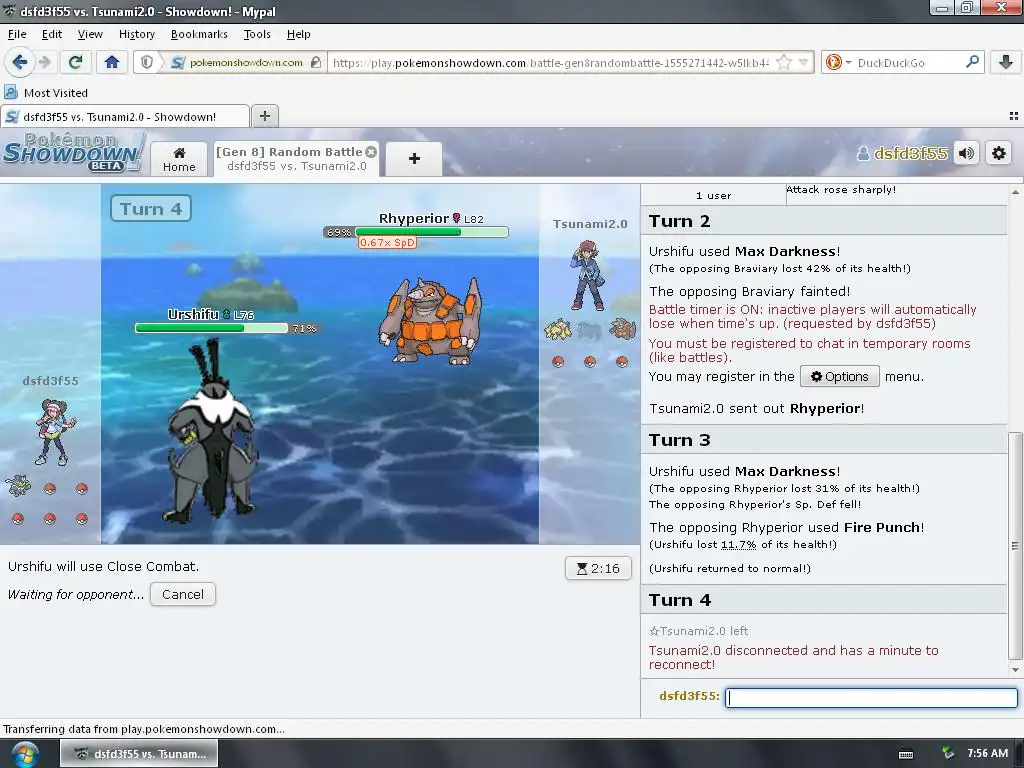Select the dsfd3f55 vs. Tsunami2.0 browser tab
This screenshot has width=1024, height=768.
pos(125,116)
